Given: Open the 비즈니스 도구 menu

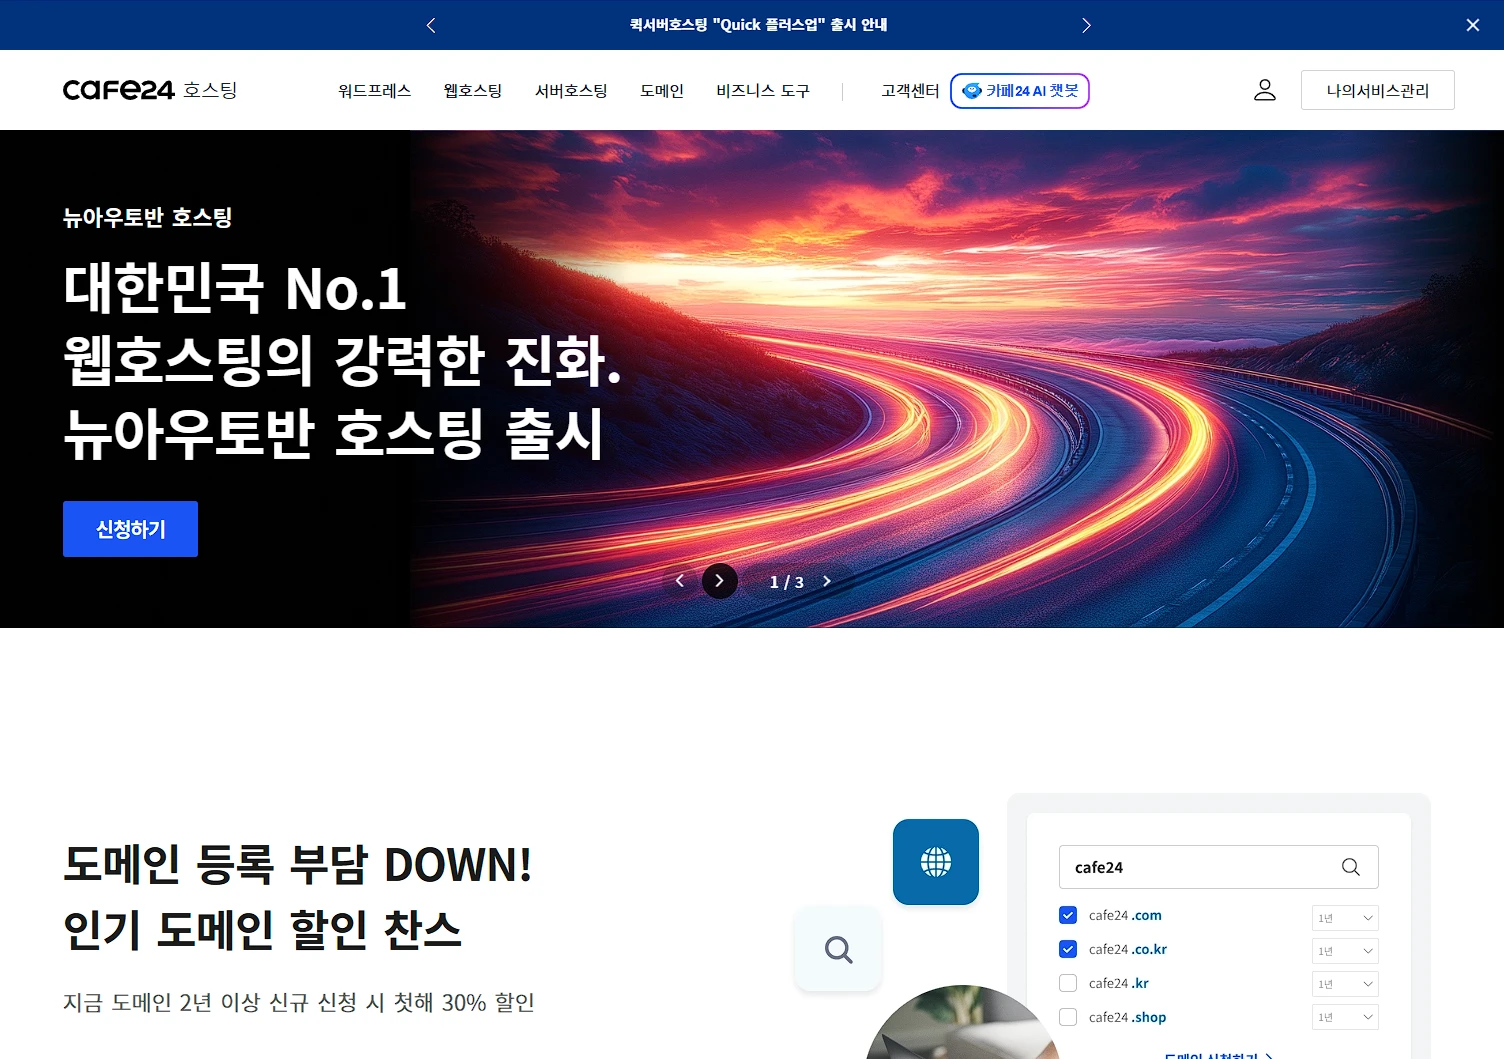Looking at the screenshot, I should point(763,91).
